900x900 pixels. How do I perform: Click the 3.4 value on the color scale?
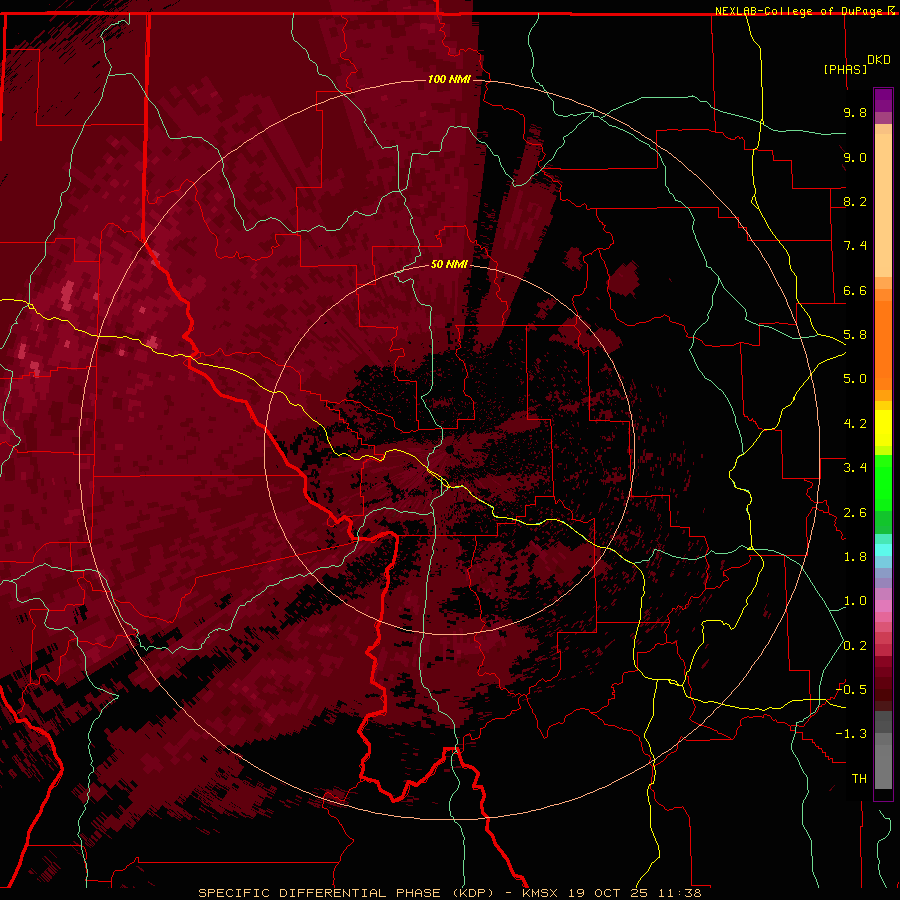coord(855,468)
